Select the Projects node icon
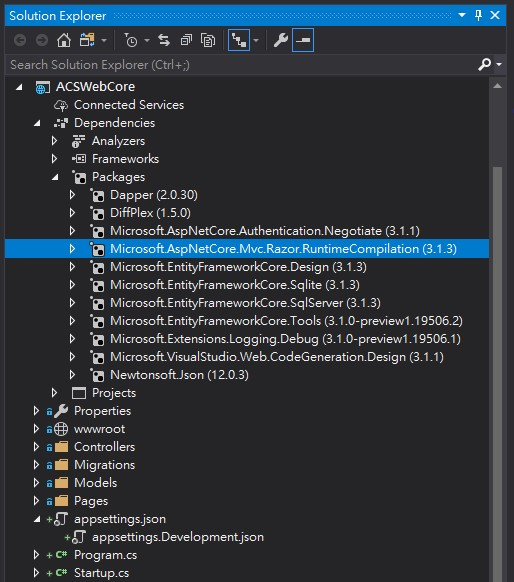The height and width of the screenshot is (582, 514). (x=79, y=393)
